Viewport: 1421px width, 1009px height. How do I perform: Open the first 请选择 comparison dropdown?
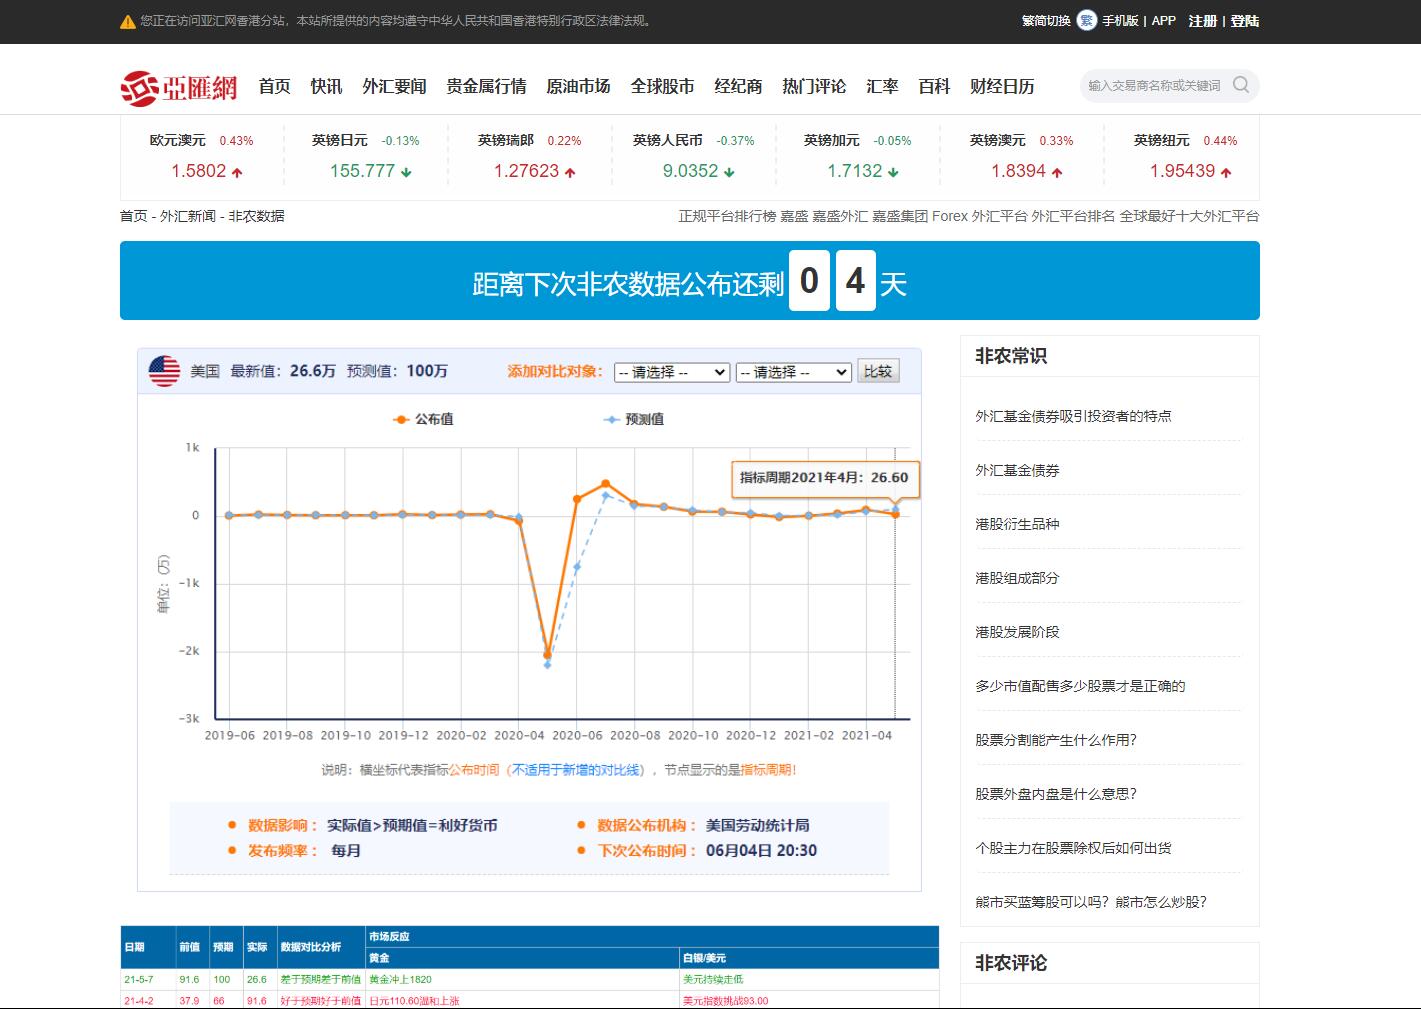(671, 372)
